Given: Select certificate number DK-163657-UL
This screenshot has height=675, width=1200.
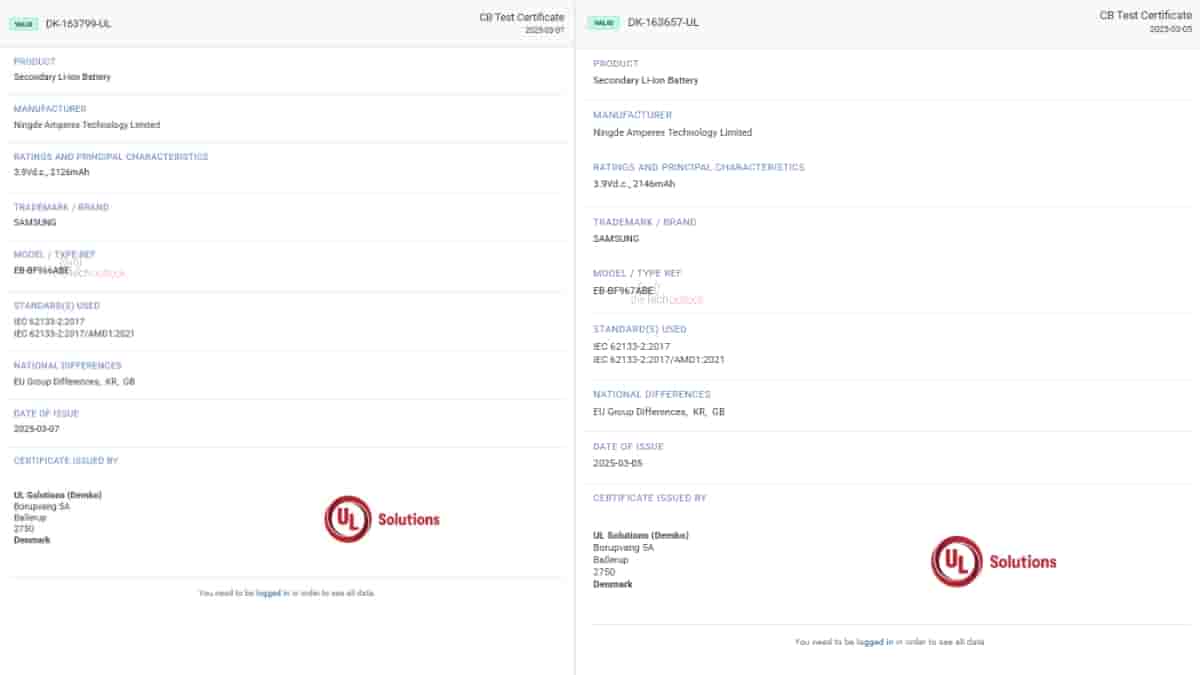Looking at the screenshot, I should click(x=663, y=22).
